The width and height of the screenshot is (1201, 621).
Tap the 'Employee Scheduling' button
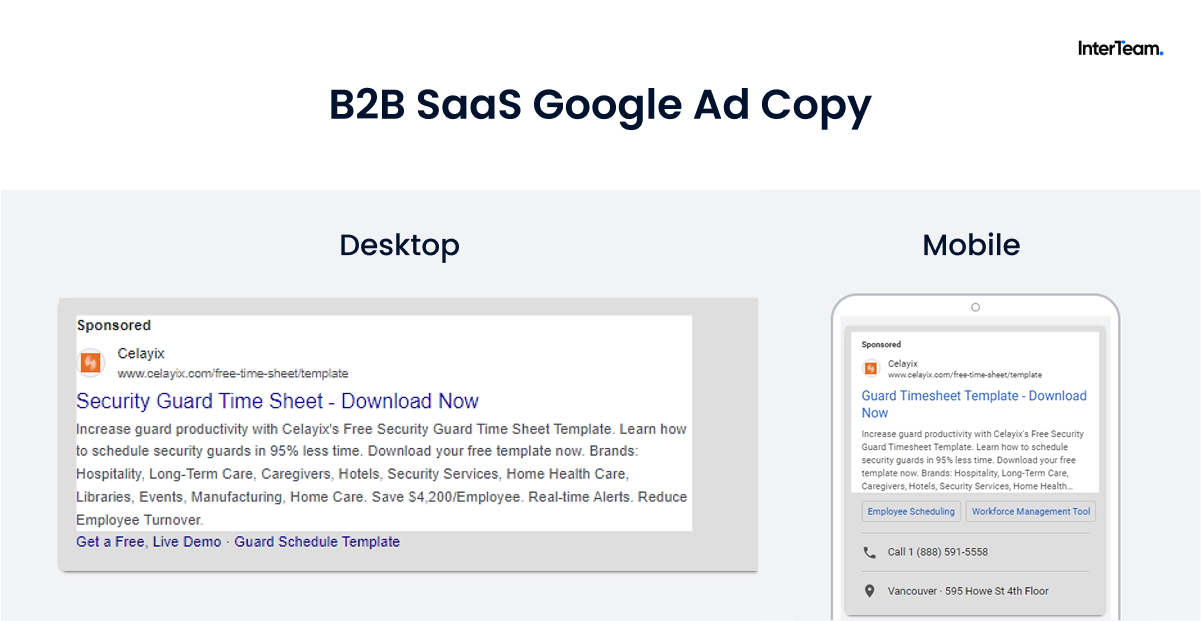[x=911, y=512]
